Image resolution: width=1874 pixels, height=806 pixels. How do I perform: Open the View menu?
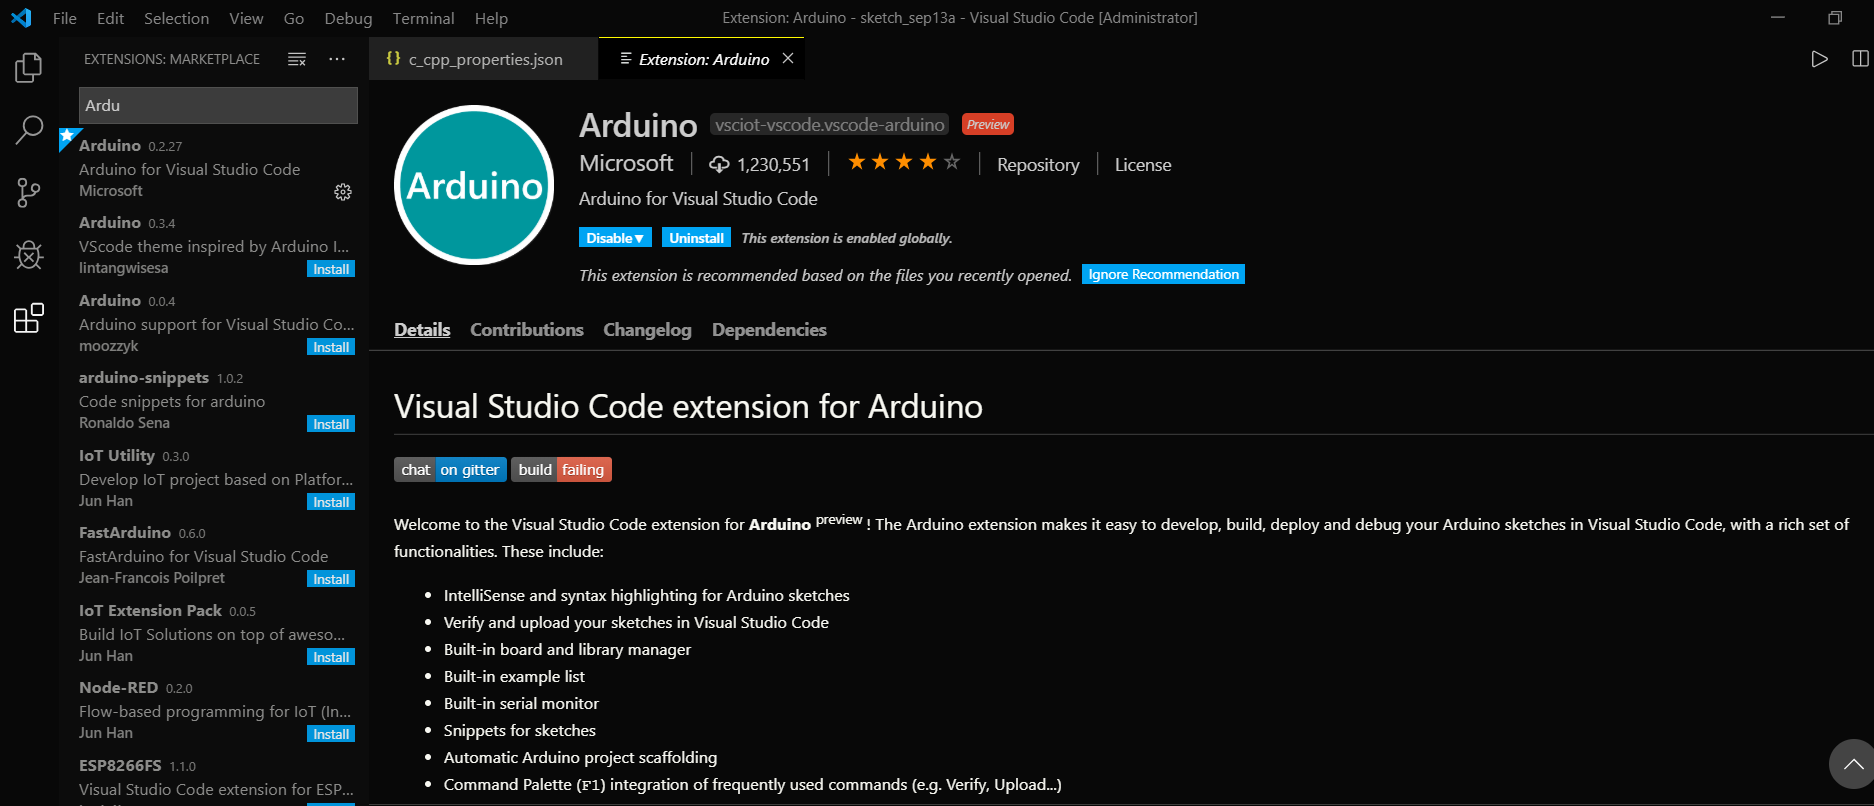point(246,18)
